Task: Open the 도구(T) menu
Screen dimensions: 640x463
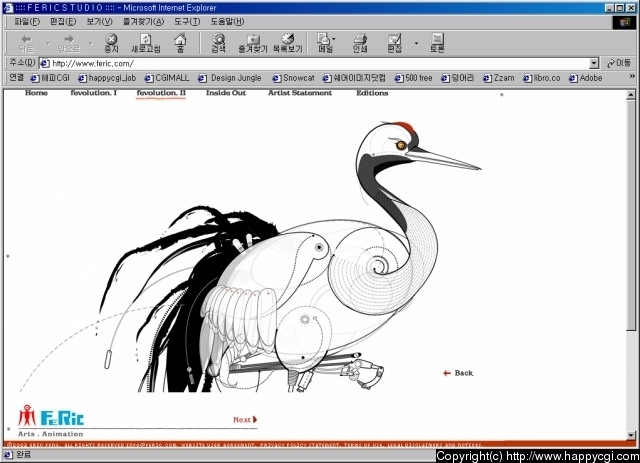Action: pyautogui.click(x=187, y=22)
